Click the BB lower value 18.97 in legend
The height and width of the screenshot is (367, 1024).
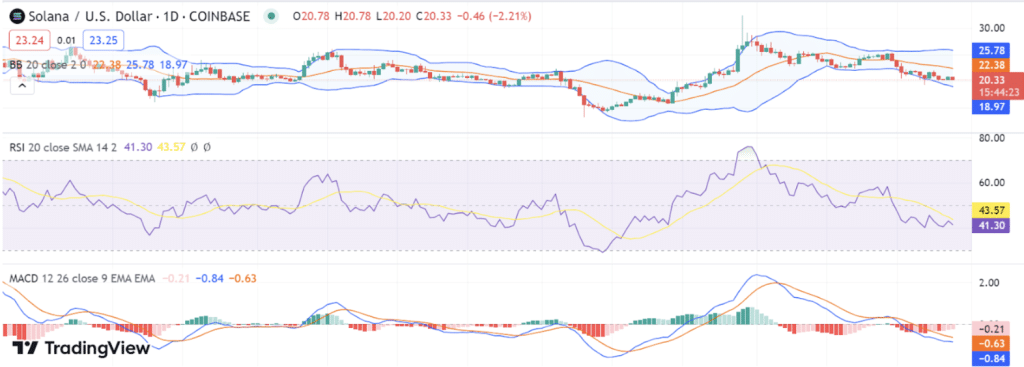pos(173,64)
